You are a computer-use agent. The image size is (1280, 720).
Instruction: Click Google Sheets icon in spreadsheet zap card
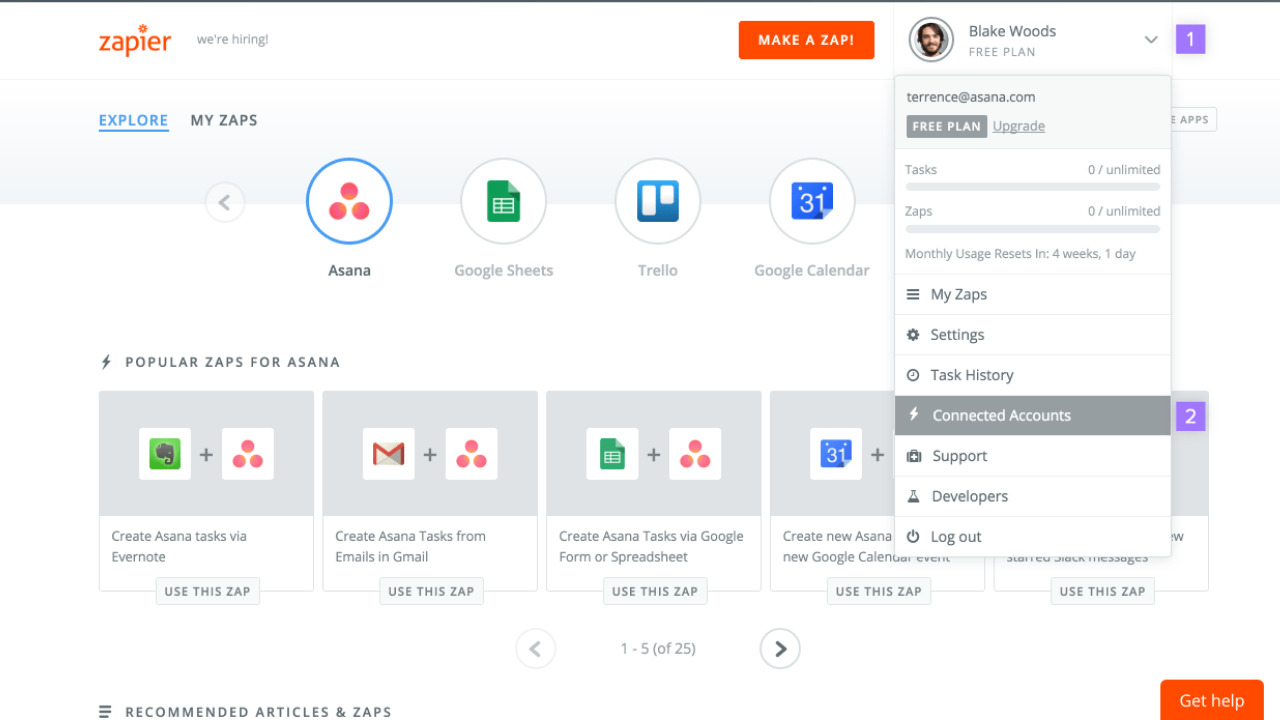click(x=612, y=454)
